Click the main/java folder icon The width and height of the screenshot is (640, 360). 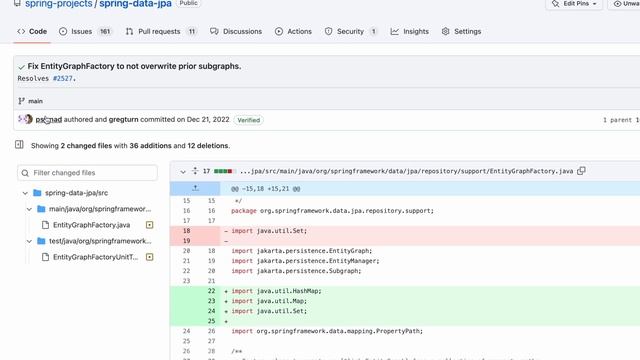(41, 209)
